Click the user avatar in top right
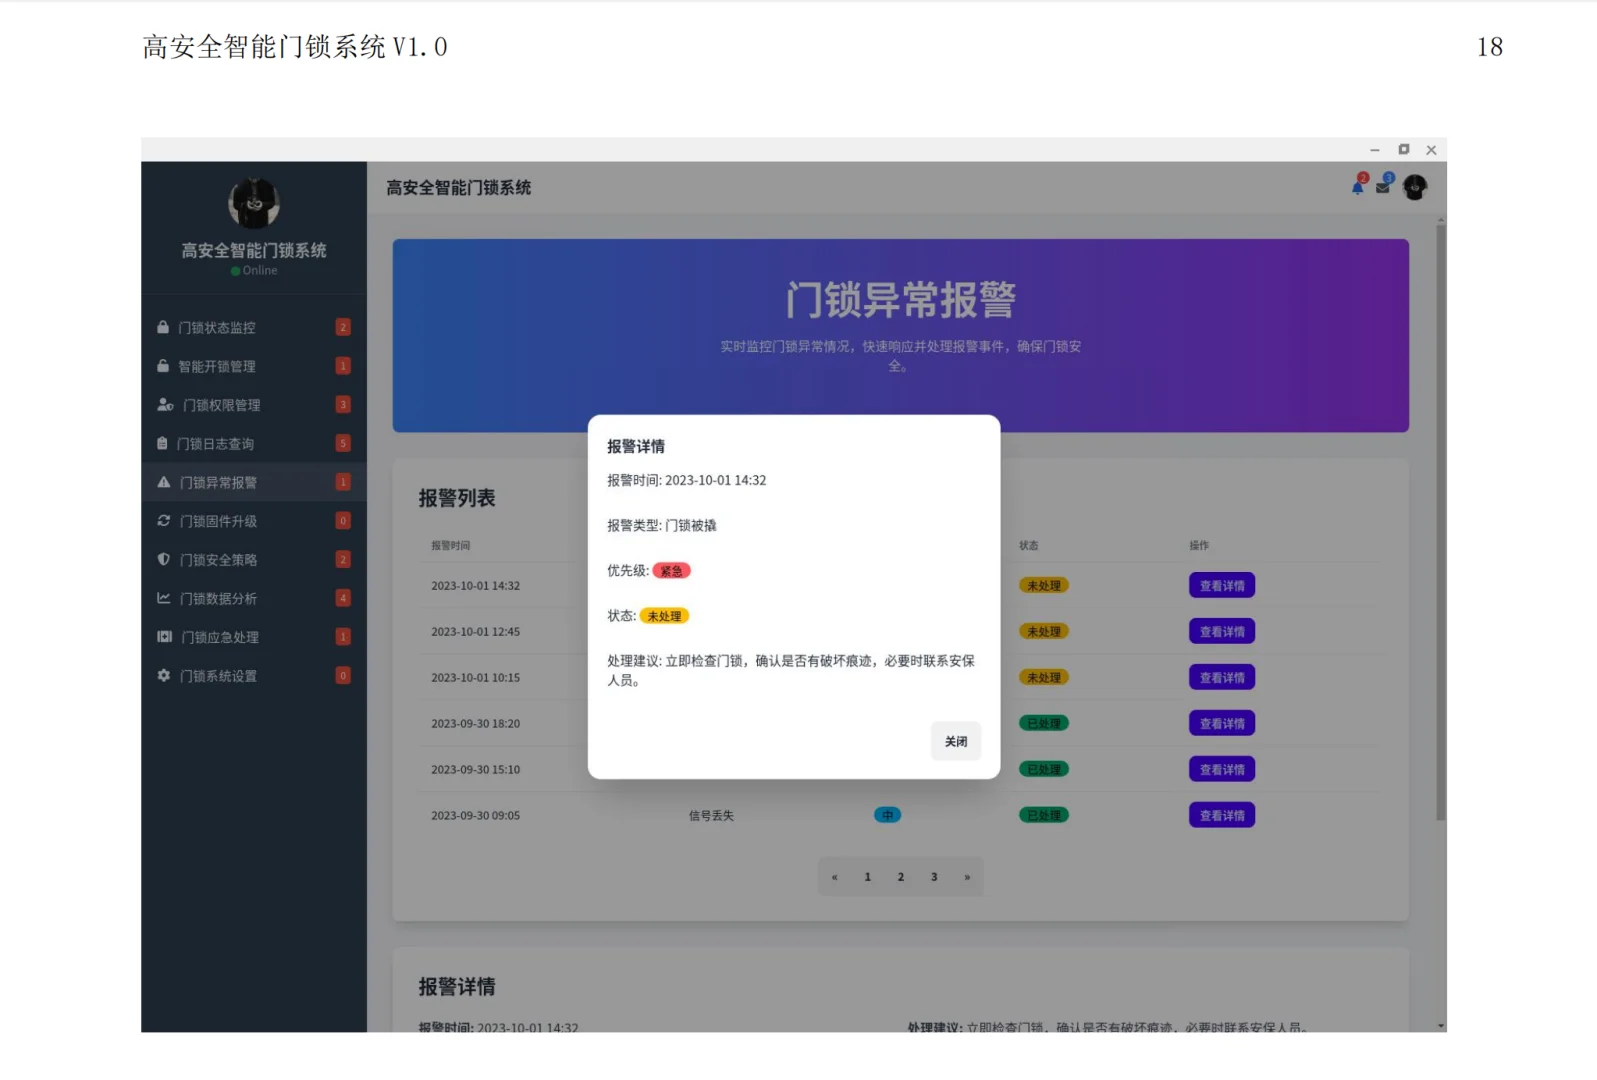Image resolution: width=1597 pixels, height=1080 pixels. (x=1415, y=187)
